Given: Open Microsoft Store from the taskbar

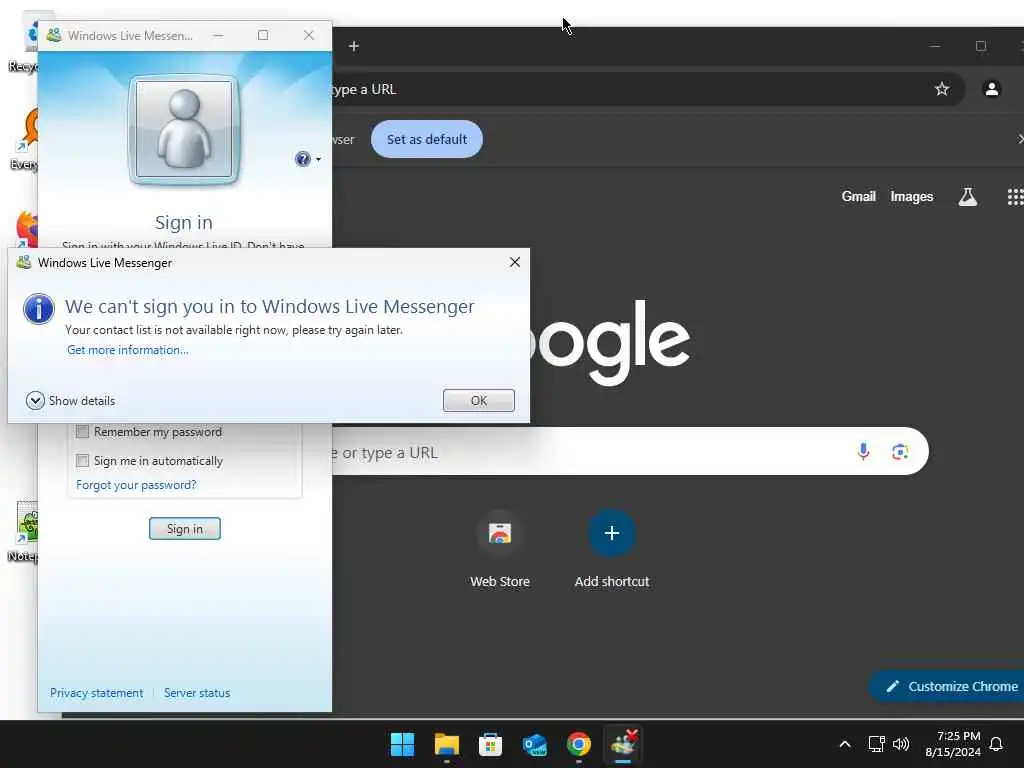Looking at the screenshot, I should point(490,744).
